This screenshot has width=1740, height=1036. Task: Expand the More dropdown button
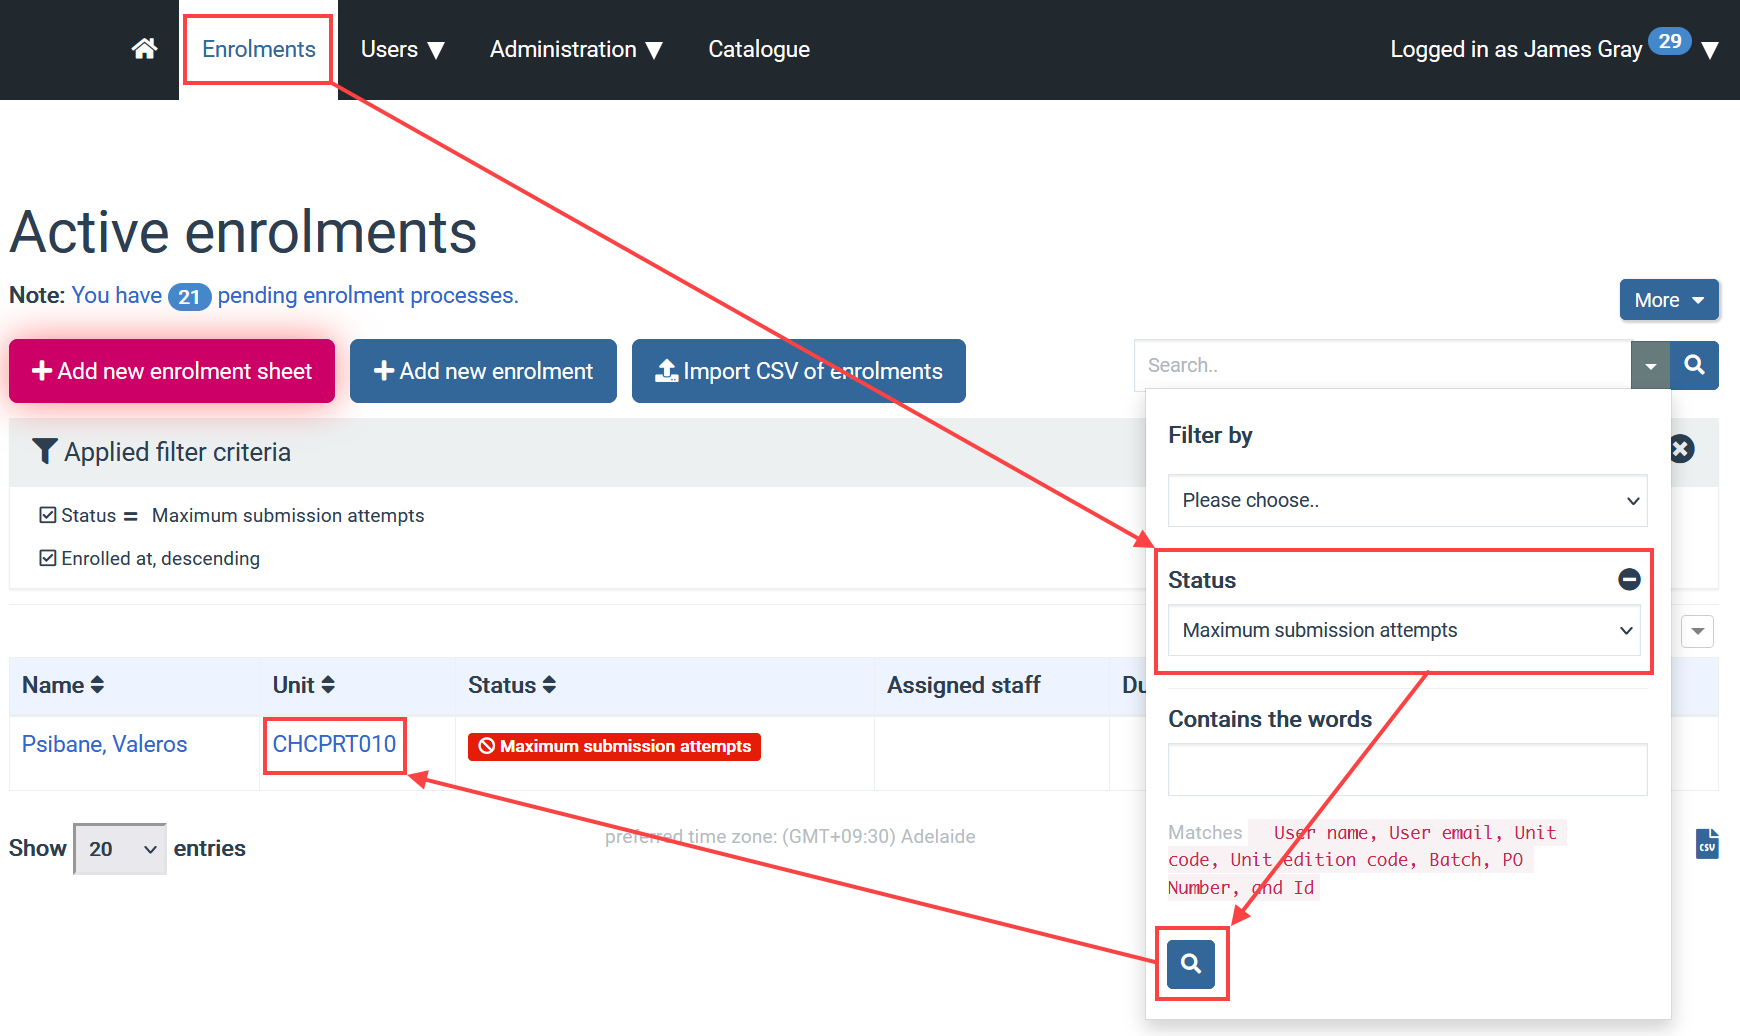click(x=1669, y=300)
